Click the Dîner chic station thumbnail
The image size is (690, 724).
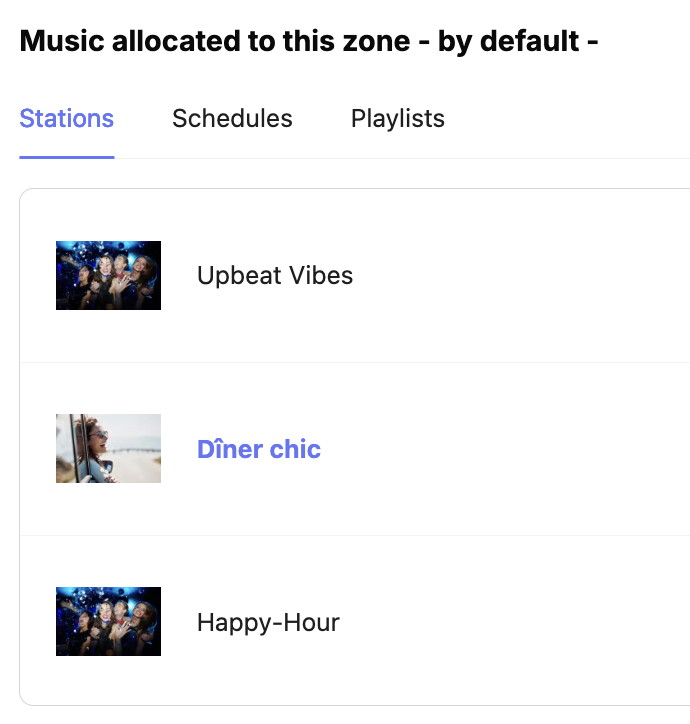(x=108, y=449)
